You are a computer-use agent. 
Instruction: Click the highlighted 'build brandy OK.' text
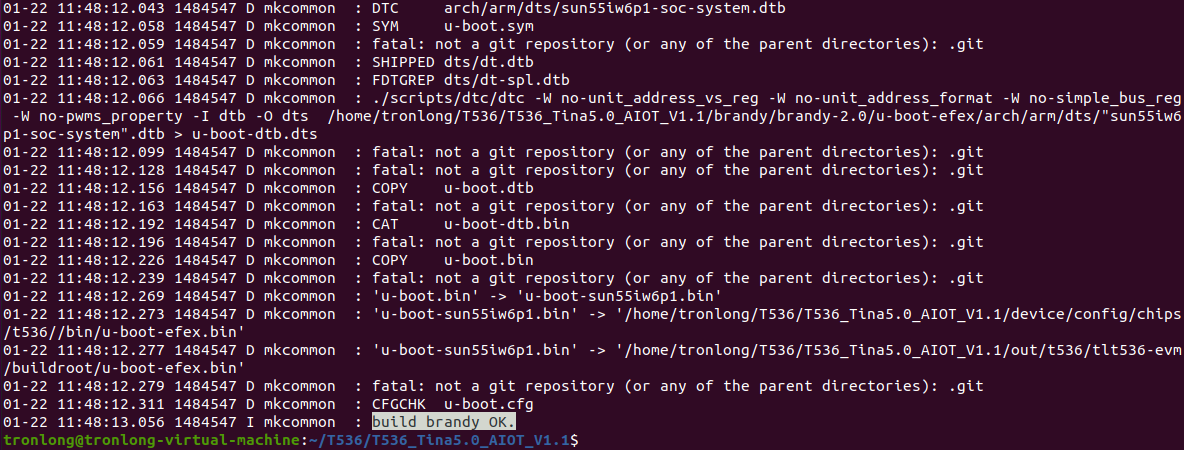pyautogui.click(x=443, y=421)
